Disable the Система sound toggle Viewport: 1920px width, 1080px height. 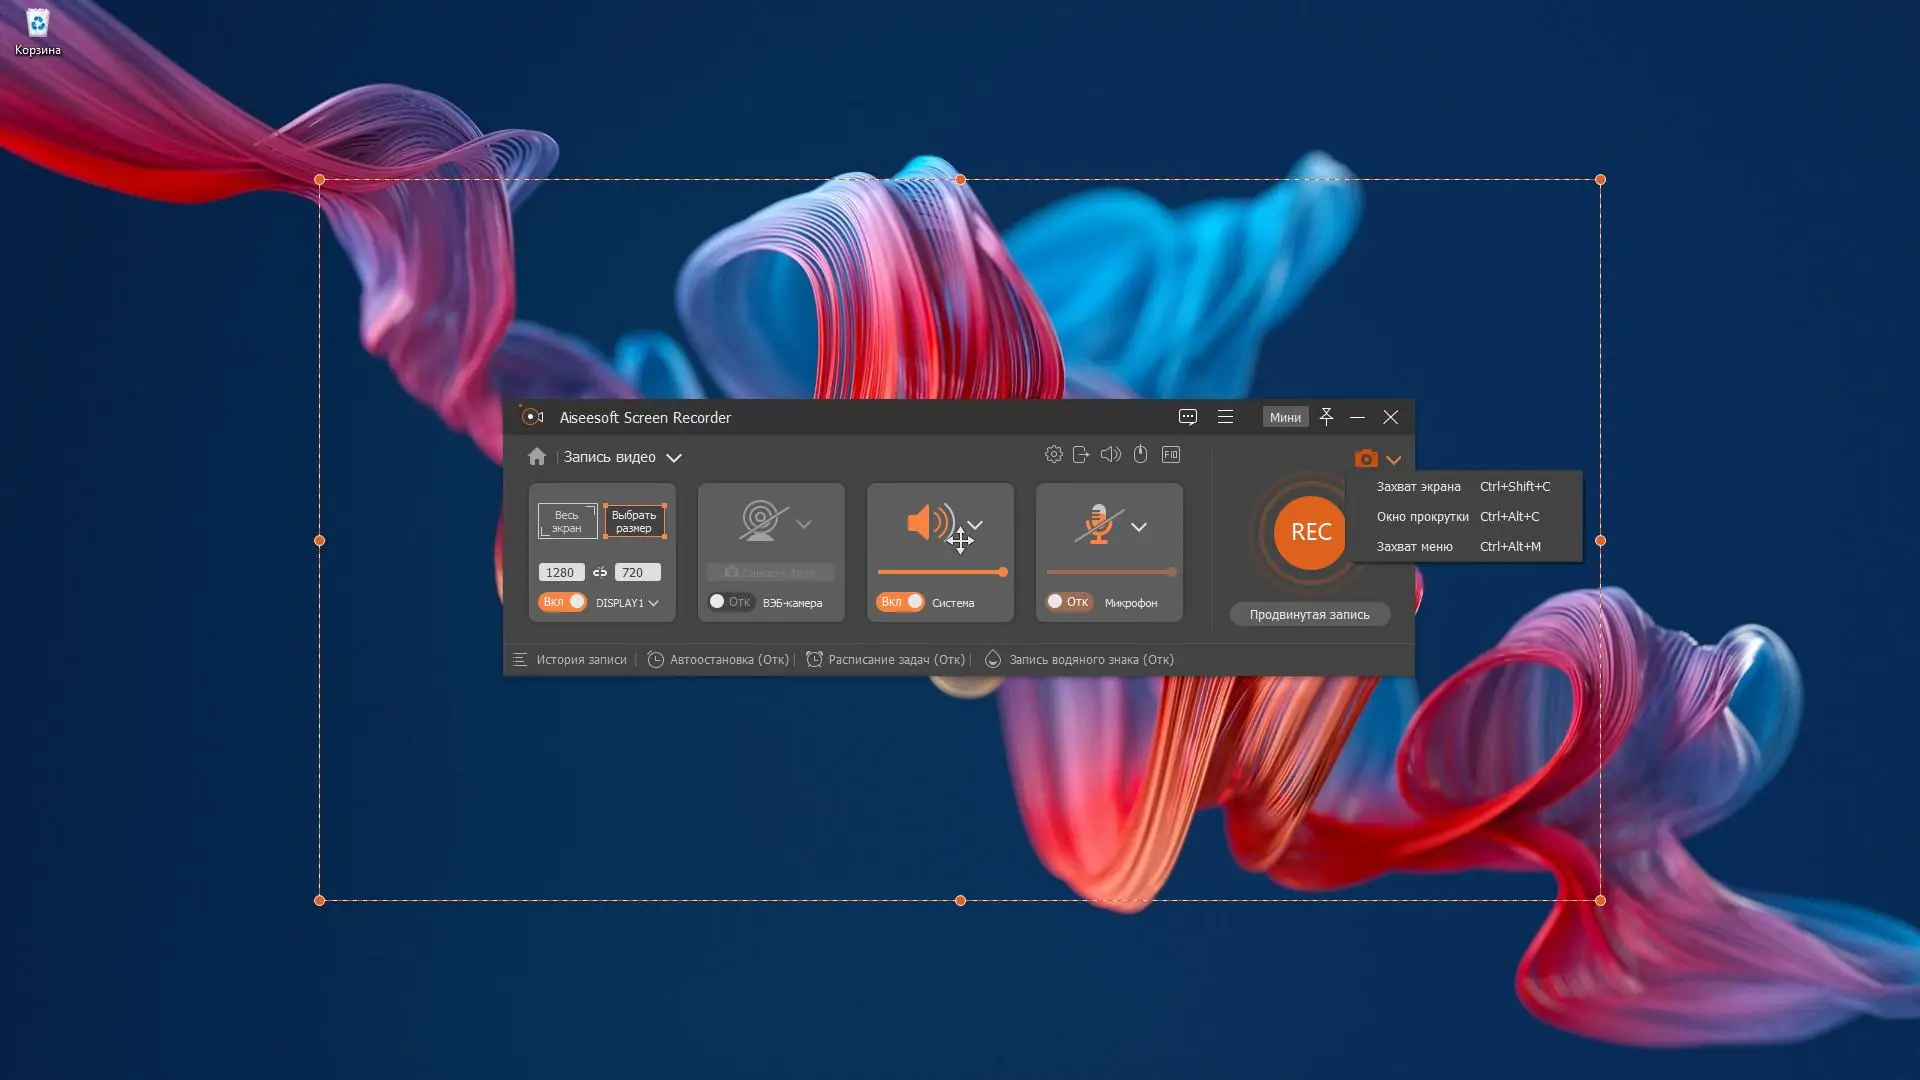pos(900,602)
